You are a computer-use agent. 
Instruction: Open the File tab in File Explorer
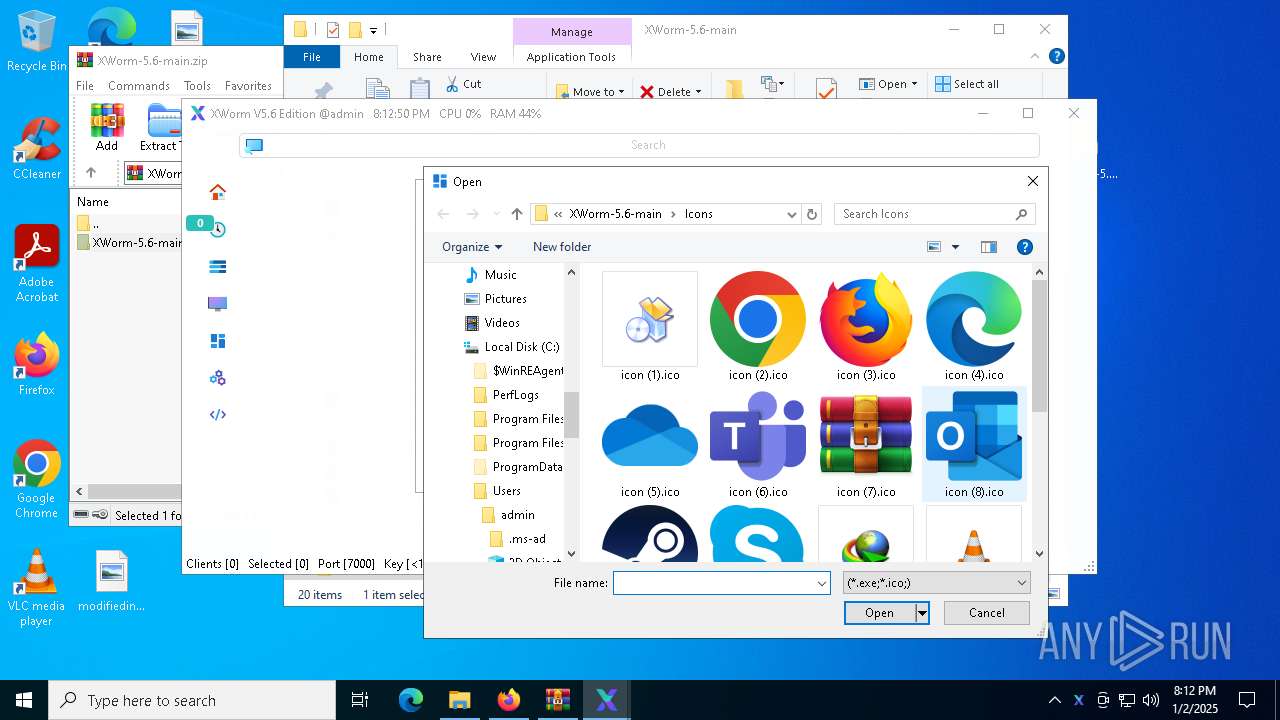point(312,57)
